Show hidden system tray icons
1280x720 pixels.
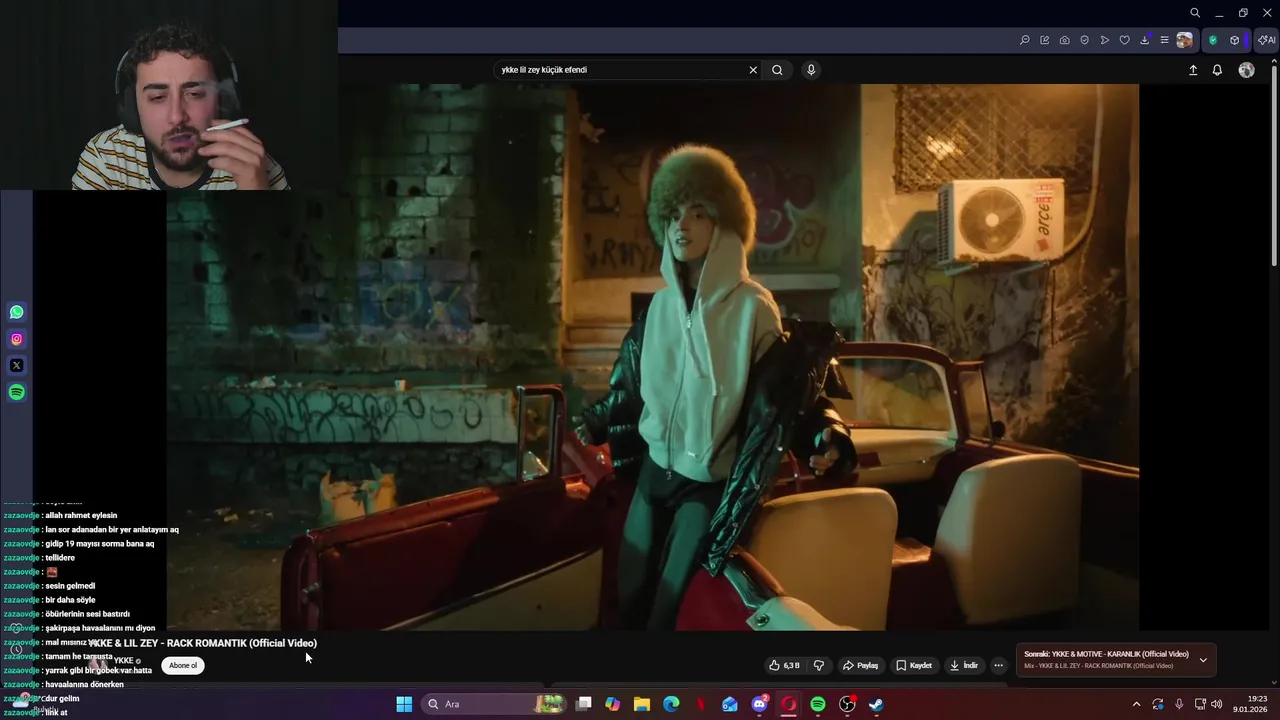coord(1136,704)
